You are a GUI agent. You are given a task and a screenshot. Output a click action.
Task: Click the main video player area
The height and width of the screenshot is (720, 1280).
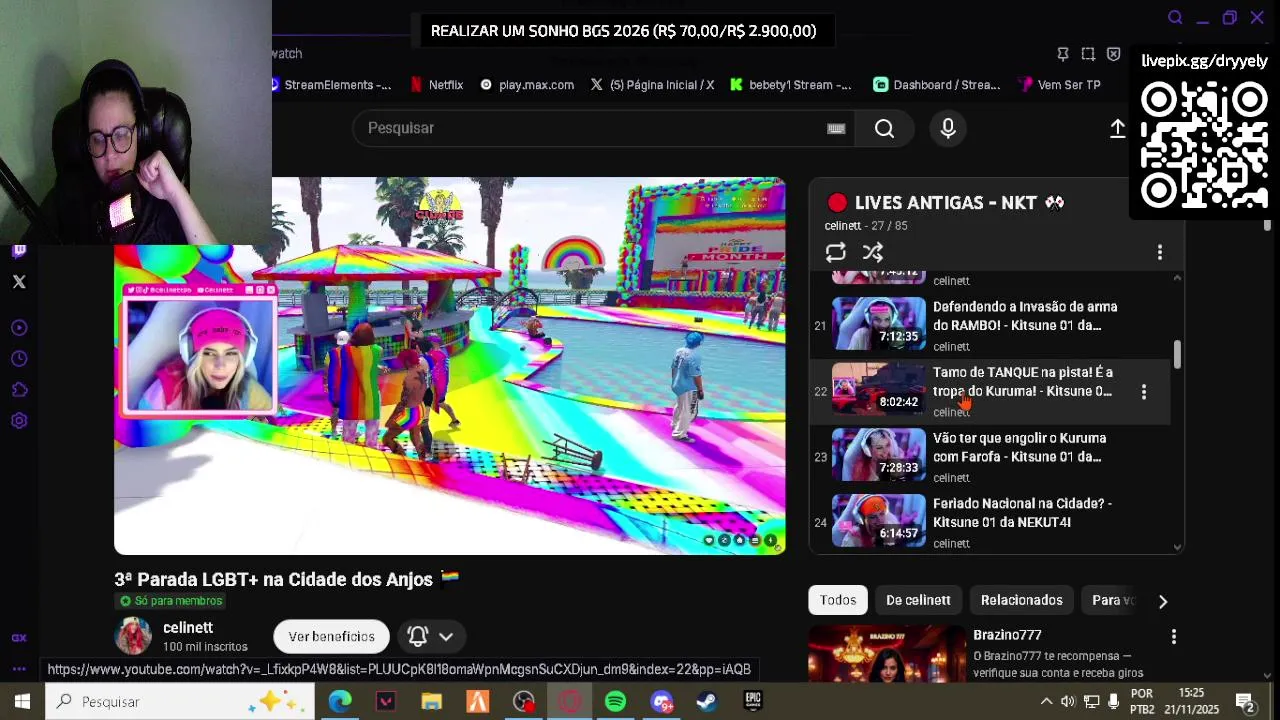pos(449,366)
